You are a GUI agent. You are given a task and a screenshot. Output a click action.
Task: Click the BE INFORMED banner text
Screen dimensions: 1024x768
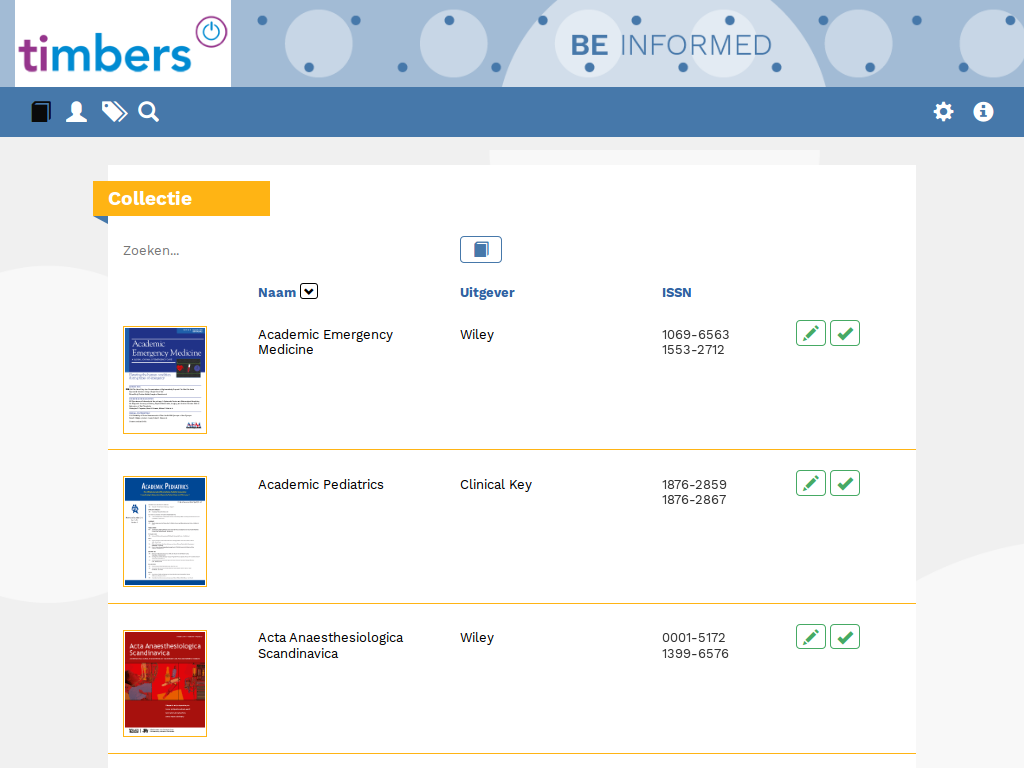pos(671,46)
